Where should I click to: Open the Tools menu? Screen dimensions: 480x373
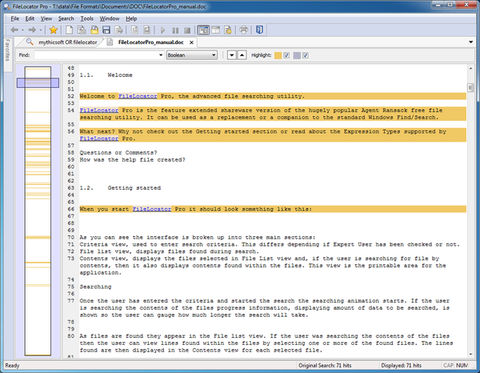click(x=87, y=19)
